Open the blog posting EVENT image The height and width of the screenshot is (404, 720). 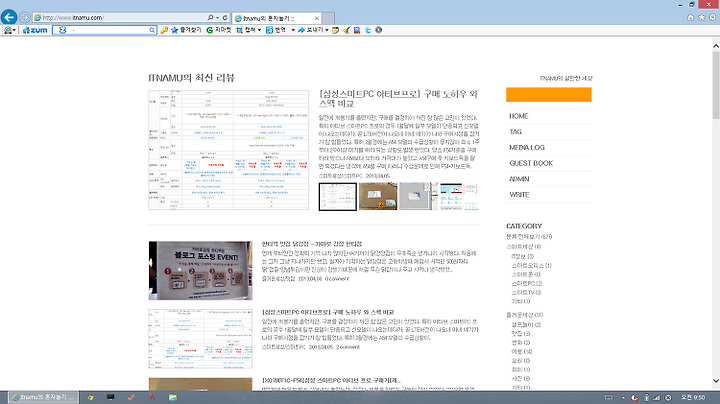[200, 271]
